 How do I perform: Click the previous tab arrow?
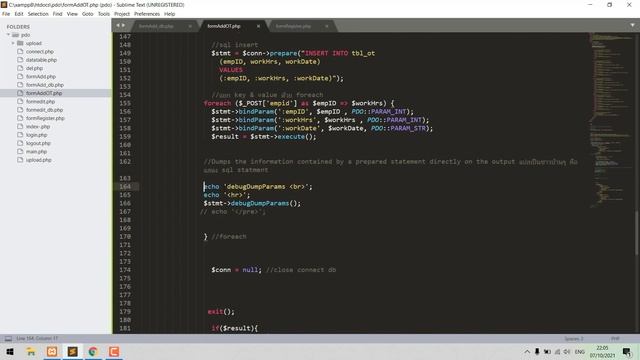[x=118, y=26]
